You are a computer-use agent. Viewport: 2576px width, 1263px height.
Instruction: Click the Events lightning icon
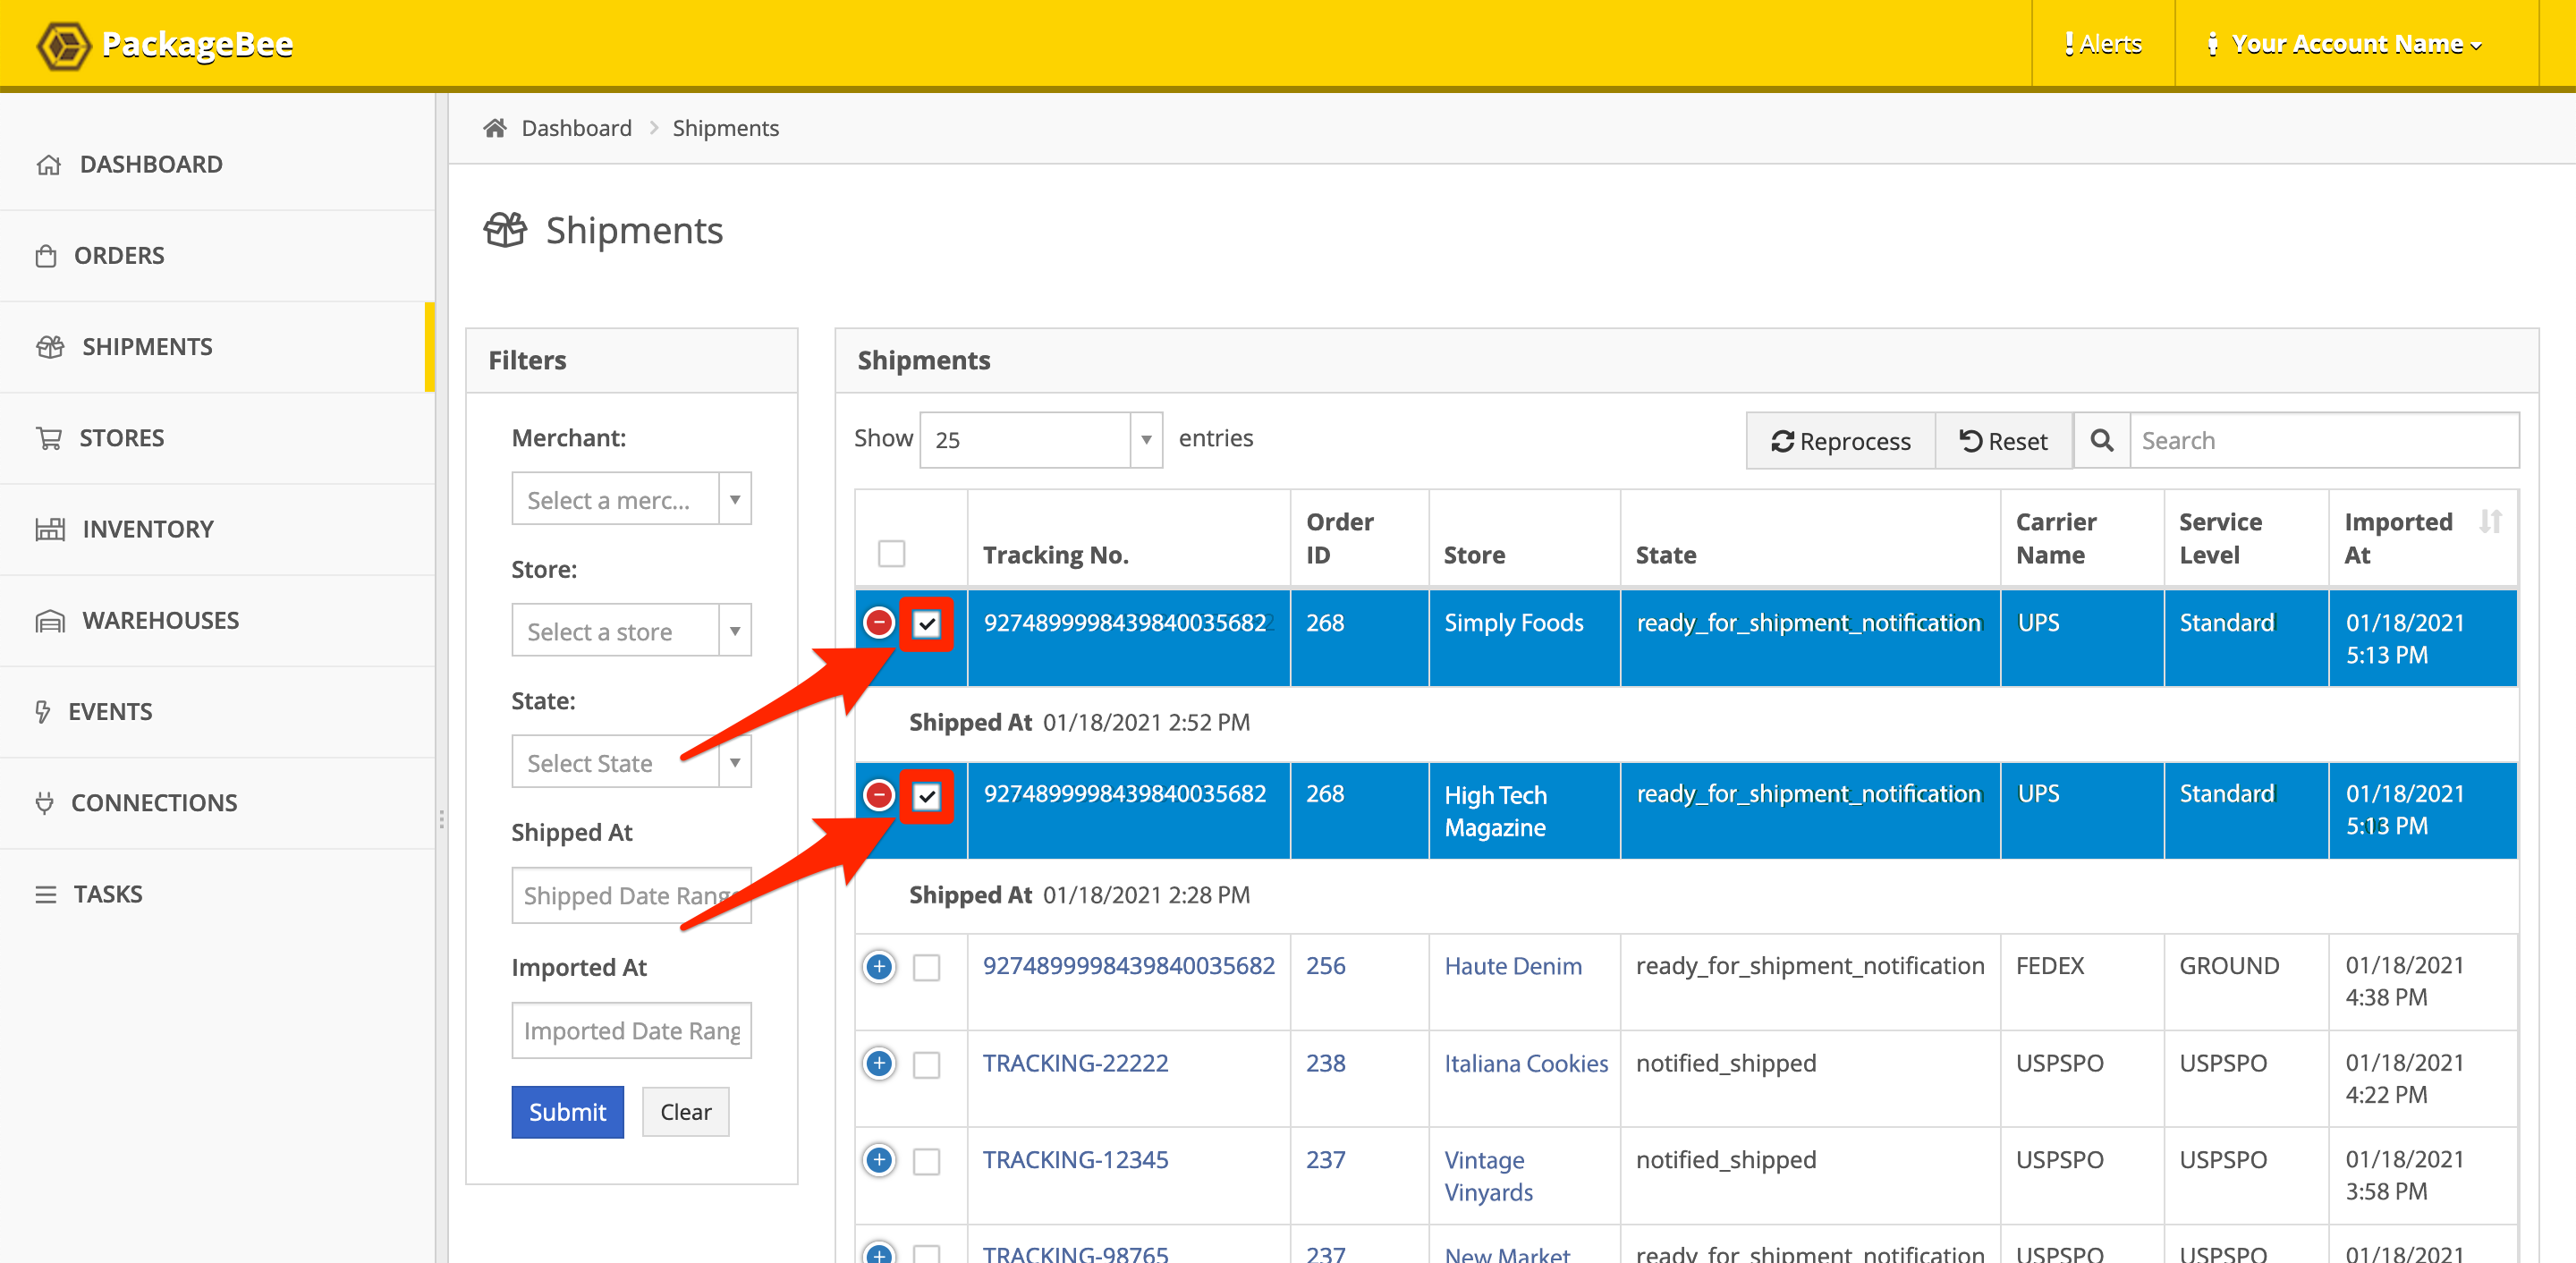(42, 711)
